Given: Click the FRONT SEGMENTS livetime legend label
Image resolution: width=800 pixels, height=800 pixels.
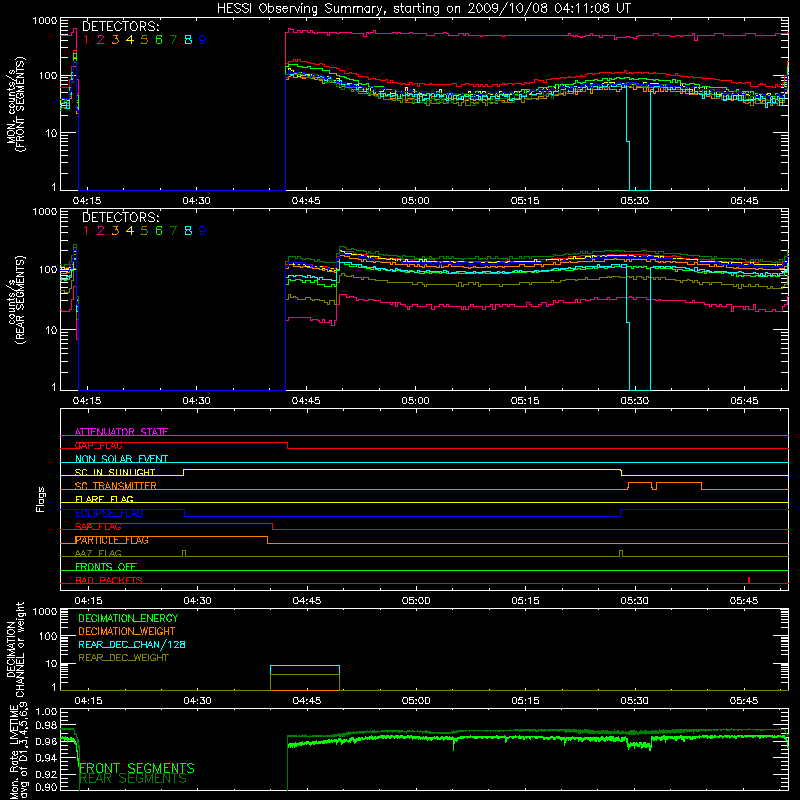Looking at the screenshot, I should tap(137, 768).
